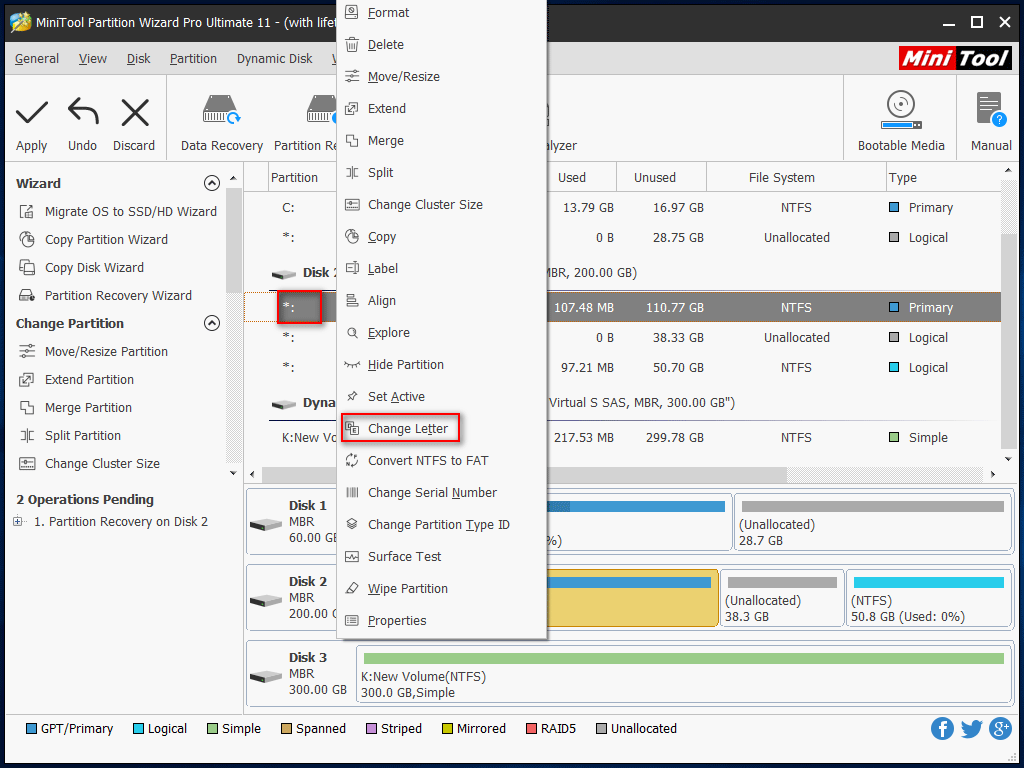The height and width of the screenshot is (768, 1024).
Task: Click the Extend Partition sidebar icon
Action: click(x=27, y=379)
